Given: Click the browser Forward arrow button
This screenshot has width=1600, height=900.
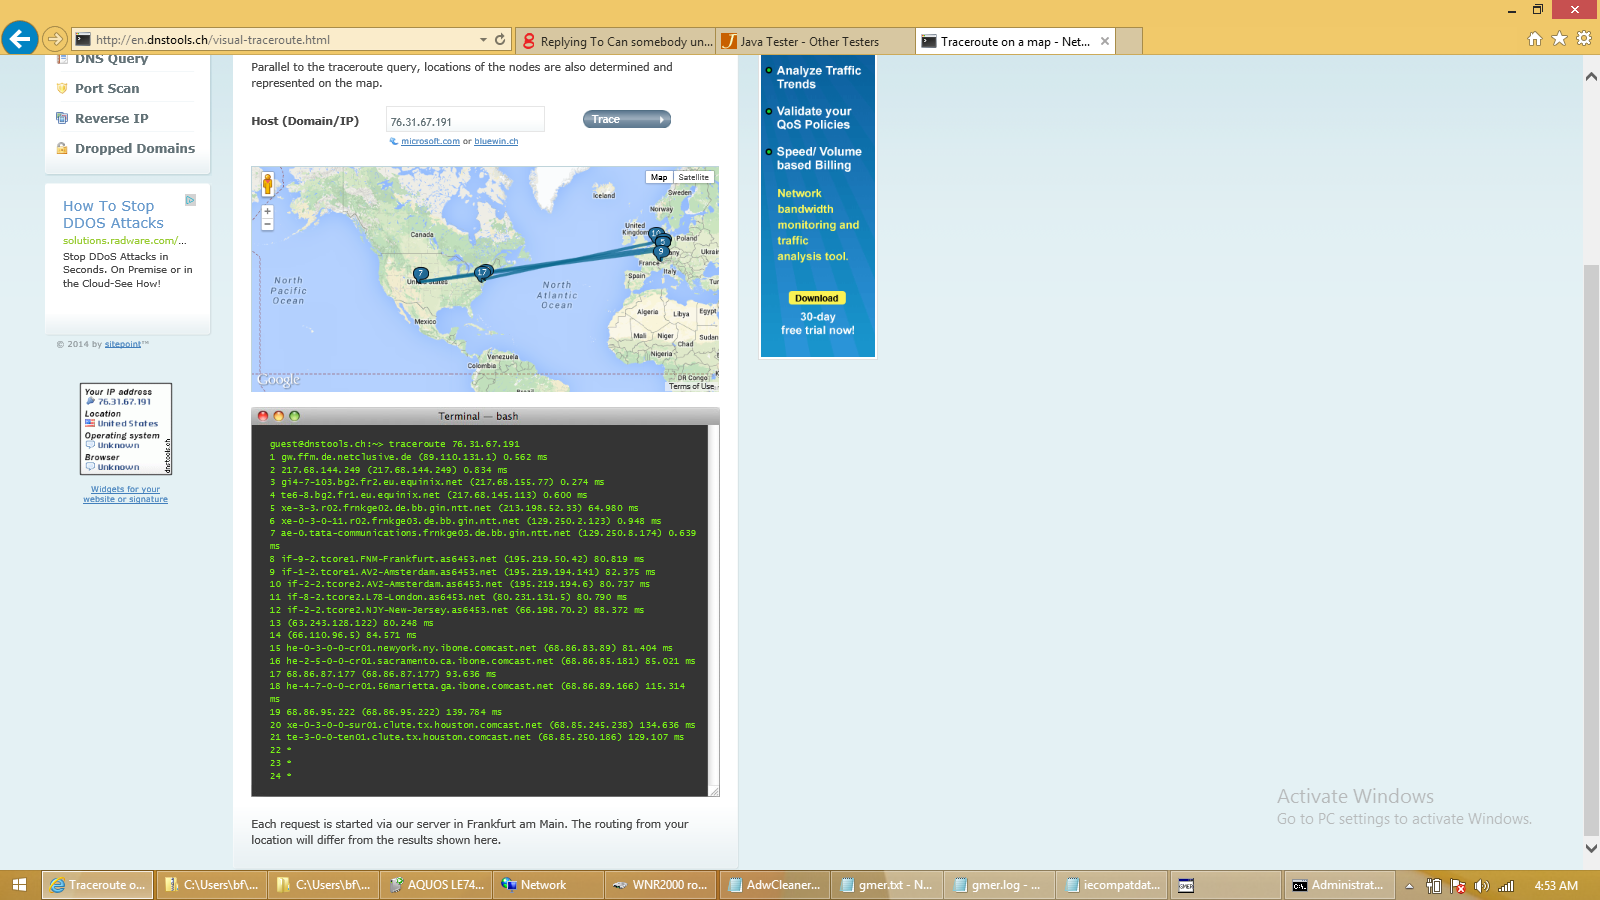Looking at the screenshot, I should 55,39.
